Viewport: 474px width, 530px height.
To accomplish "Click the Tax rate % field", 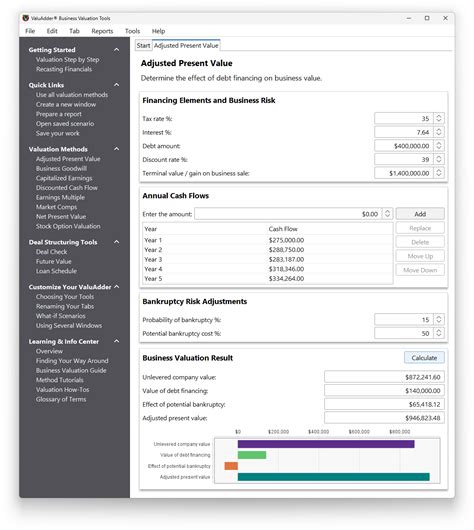I will pyautogui.click(x=404, y=119).
